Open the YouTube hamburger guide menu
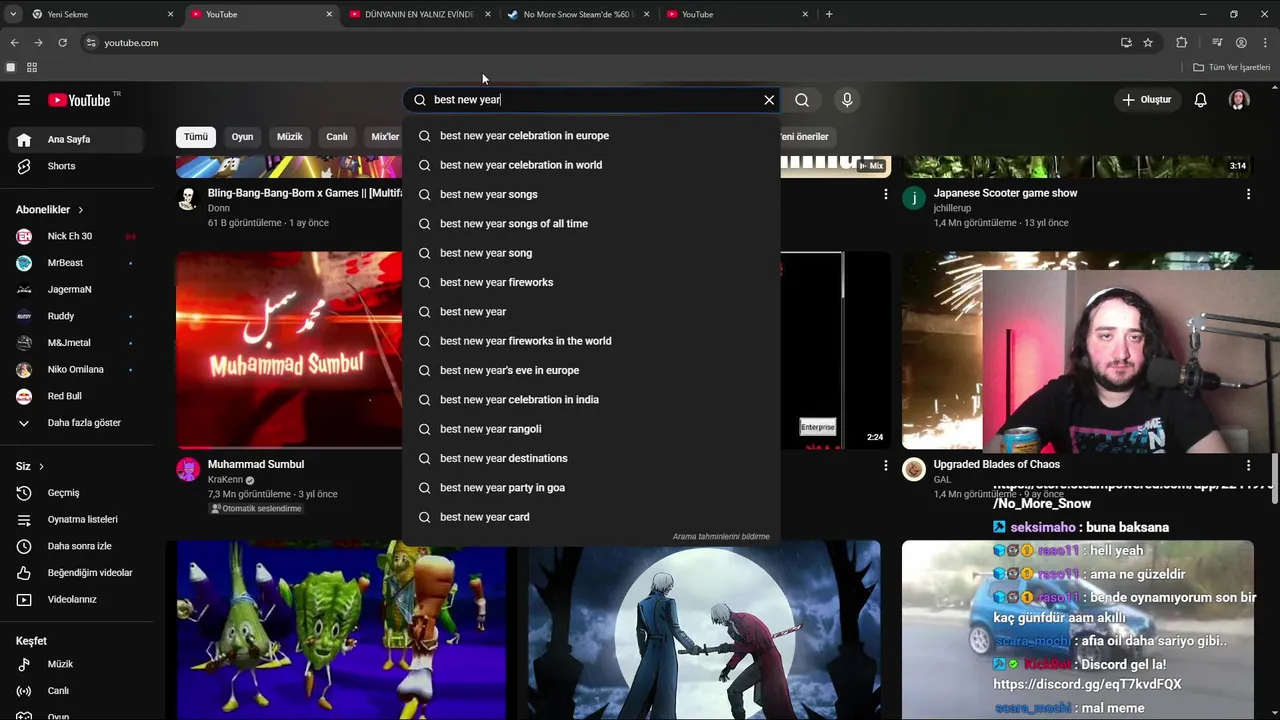1280x720 pixels. click(x=24, y=100)
